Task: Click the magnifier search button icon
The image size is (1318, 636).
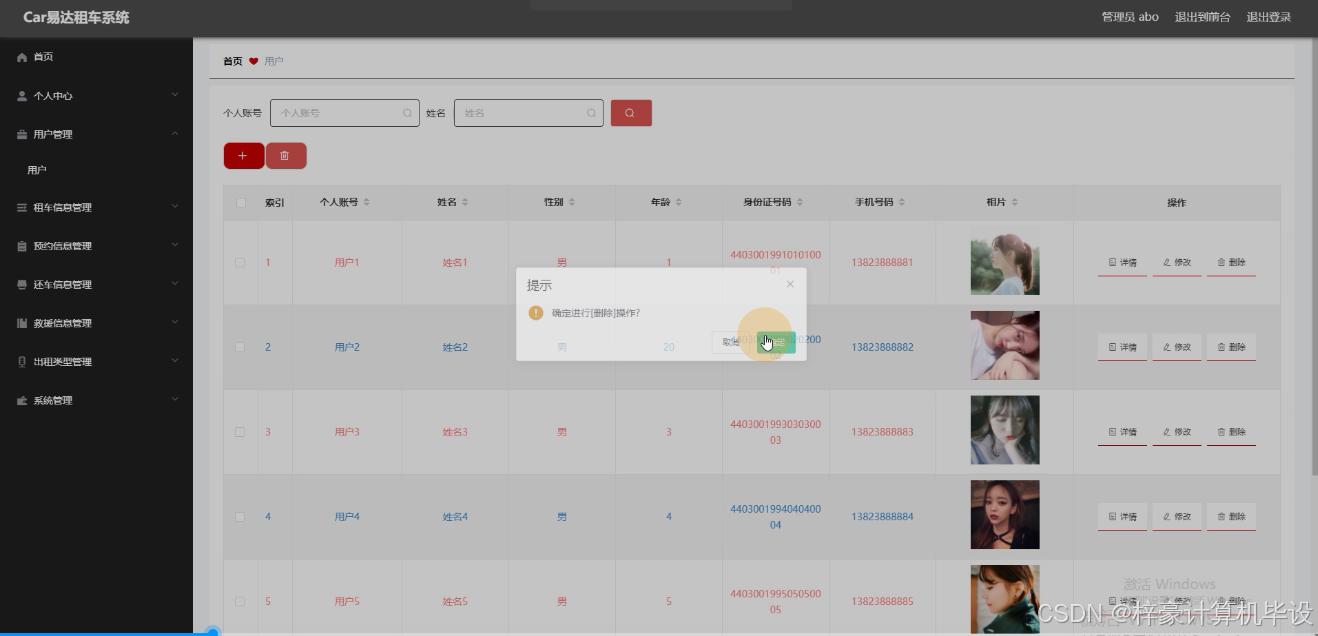Action: click(631, 113)
